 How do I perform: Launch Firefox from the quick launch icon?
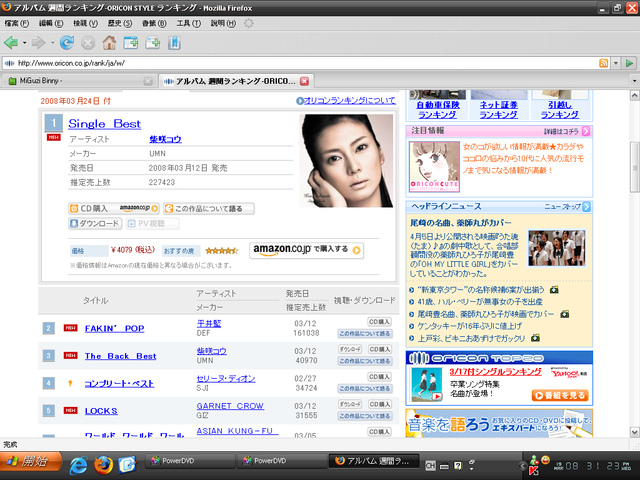click(x=103, y=464)
